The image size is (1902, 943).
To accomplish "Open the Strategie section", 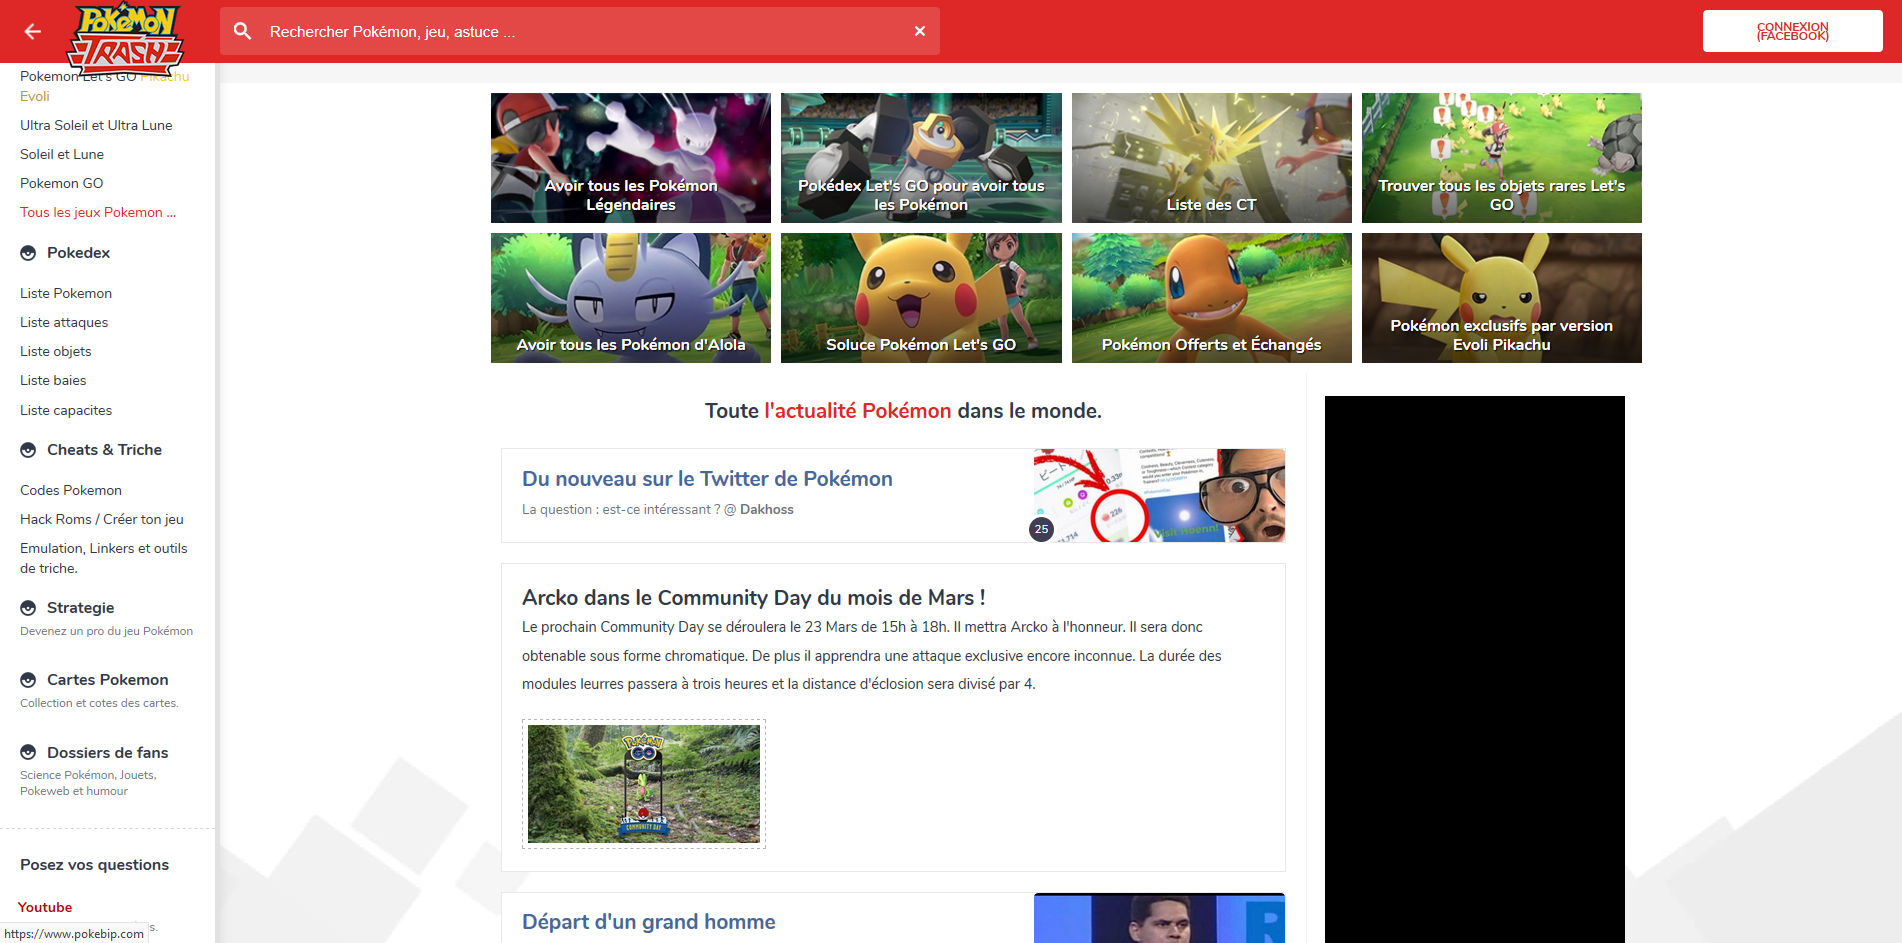I will [x=80, y=608].
